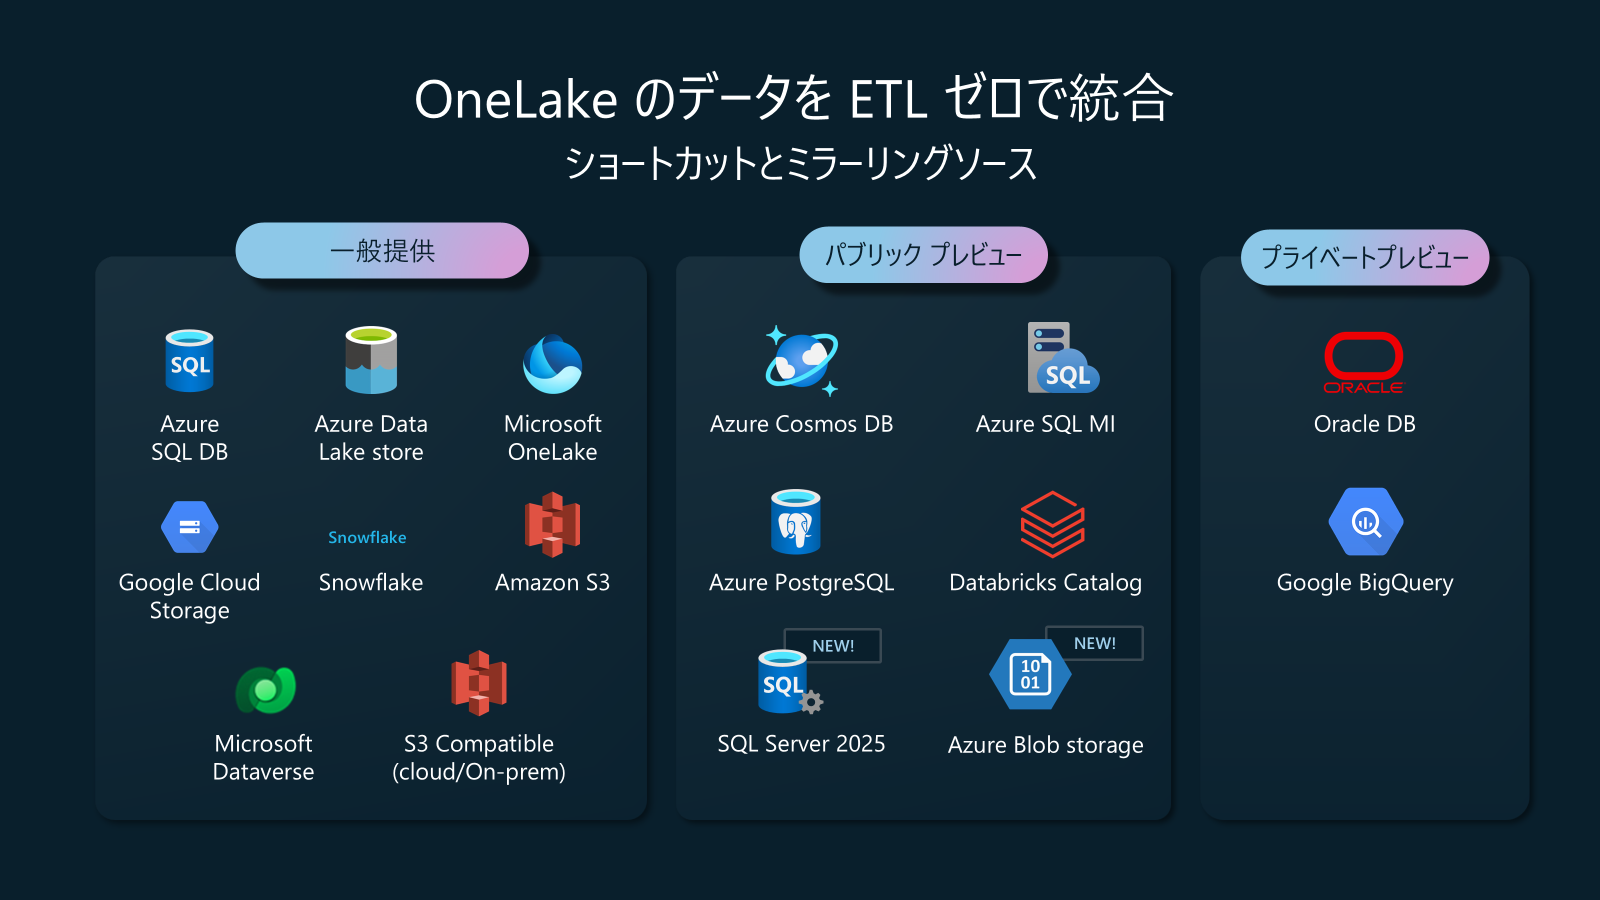Click the "Azure Cosmos DB" label
Image resolution: width=1600 pixels, height=900 pixels.
click(x=802, y=424)
